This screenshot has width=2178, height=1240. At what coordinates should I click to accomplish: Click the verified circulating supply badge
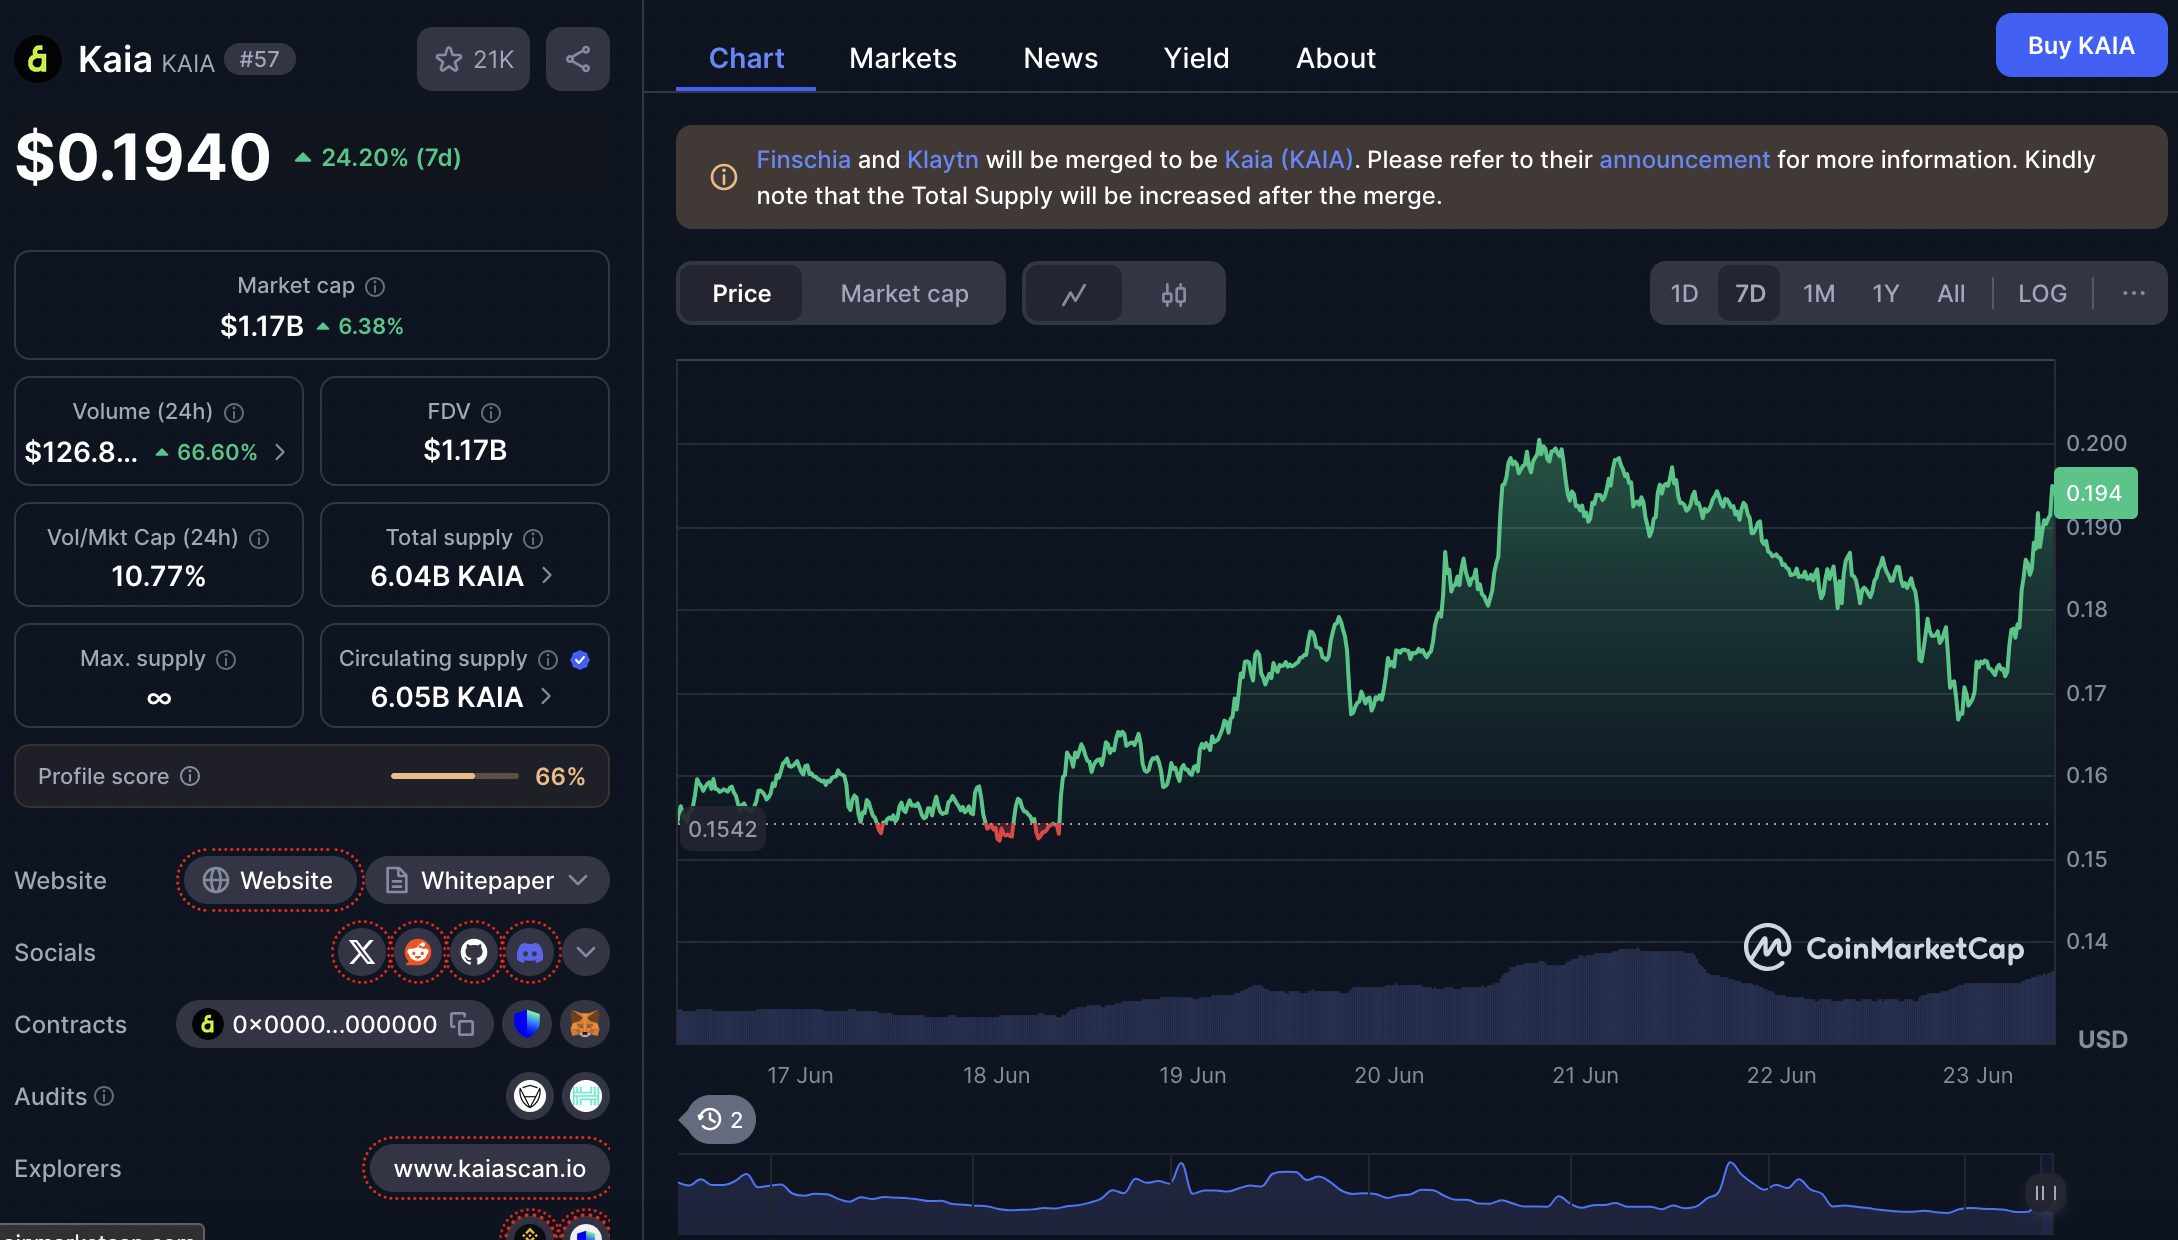(x=580, y=660)
